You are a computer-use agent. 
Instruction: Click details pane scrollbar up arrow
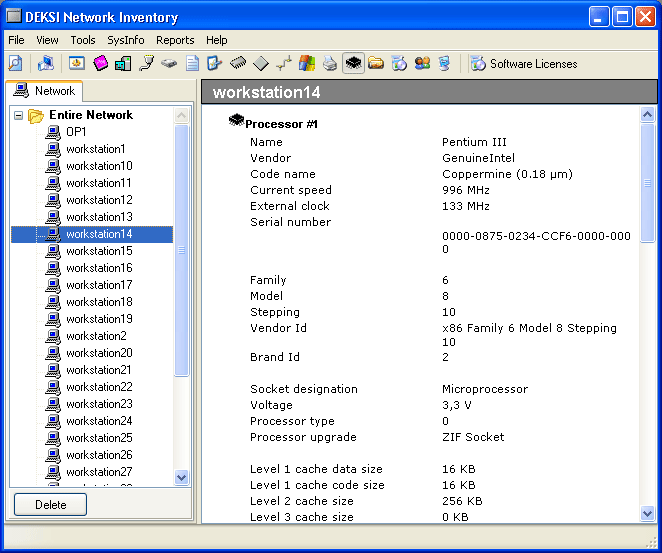pyautogui.click(x=647, y=114)
